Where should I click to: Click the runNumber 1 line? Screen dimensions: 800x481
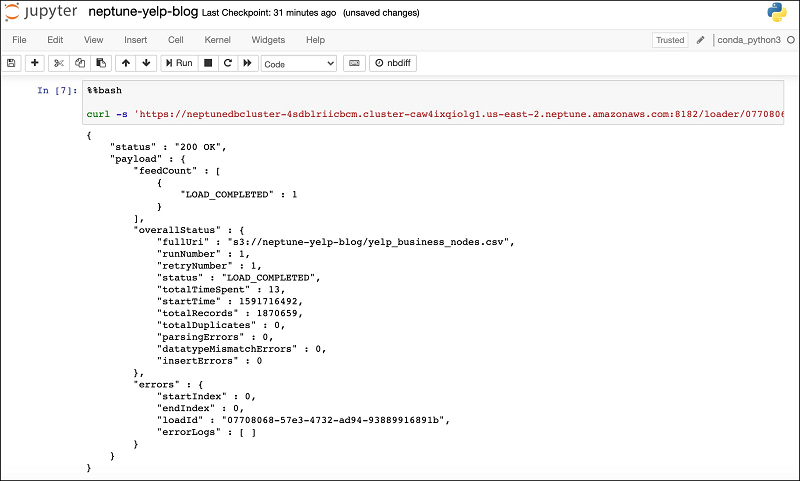204,254
